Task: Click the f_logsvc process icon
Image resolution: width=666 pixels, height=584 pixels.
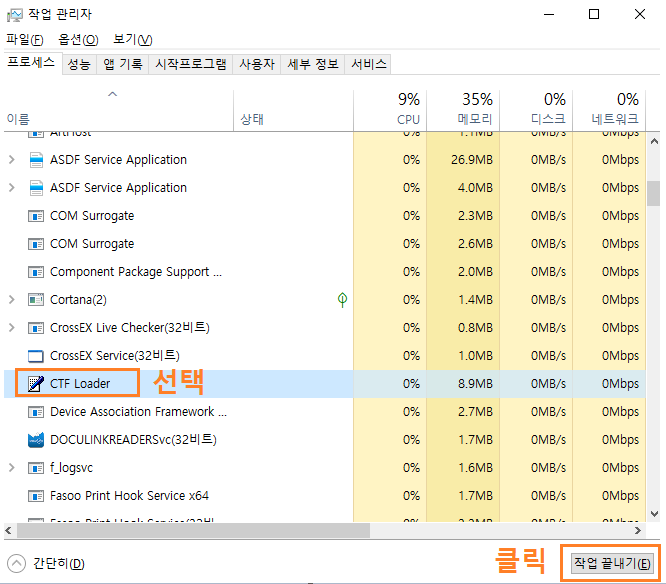Action: (x=36, y=468)
